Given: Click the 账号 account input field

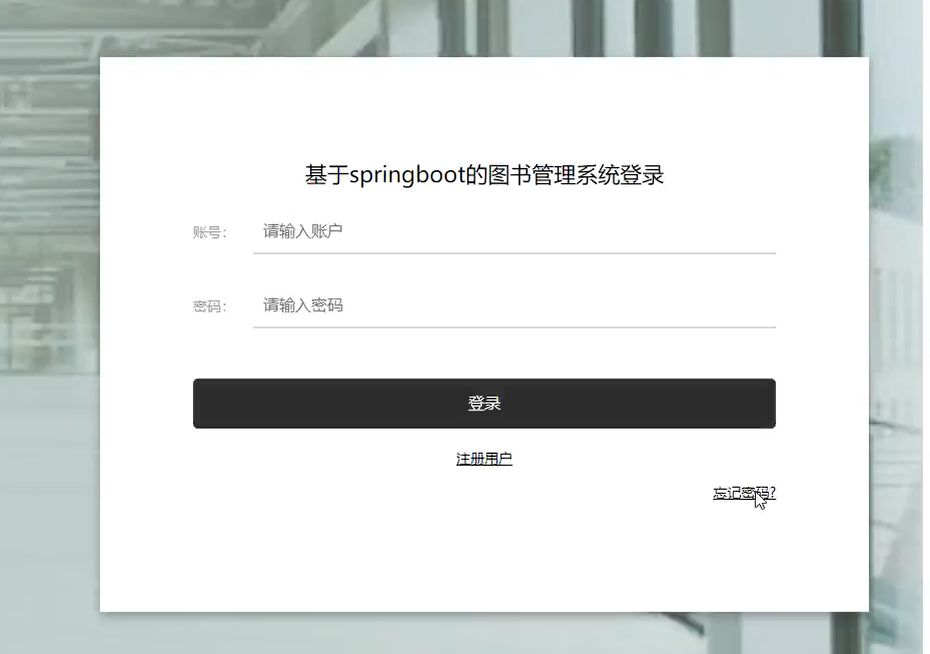Looking at the screenshot, I should pyautogui.click(x=514, y=231).
